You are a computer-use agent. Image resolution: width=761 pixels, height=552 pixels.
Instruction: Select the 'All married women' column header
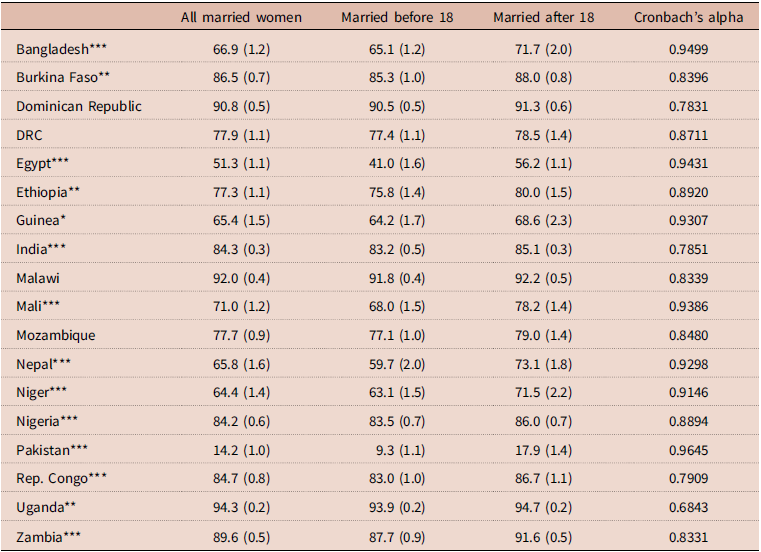(x=241, y=17)
